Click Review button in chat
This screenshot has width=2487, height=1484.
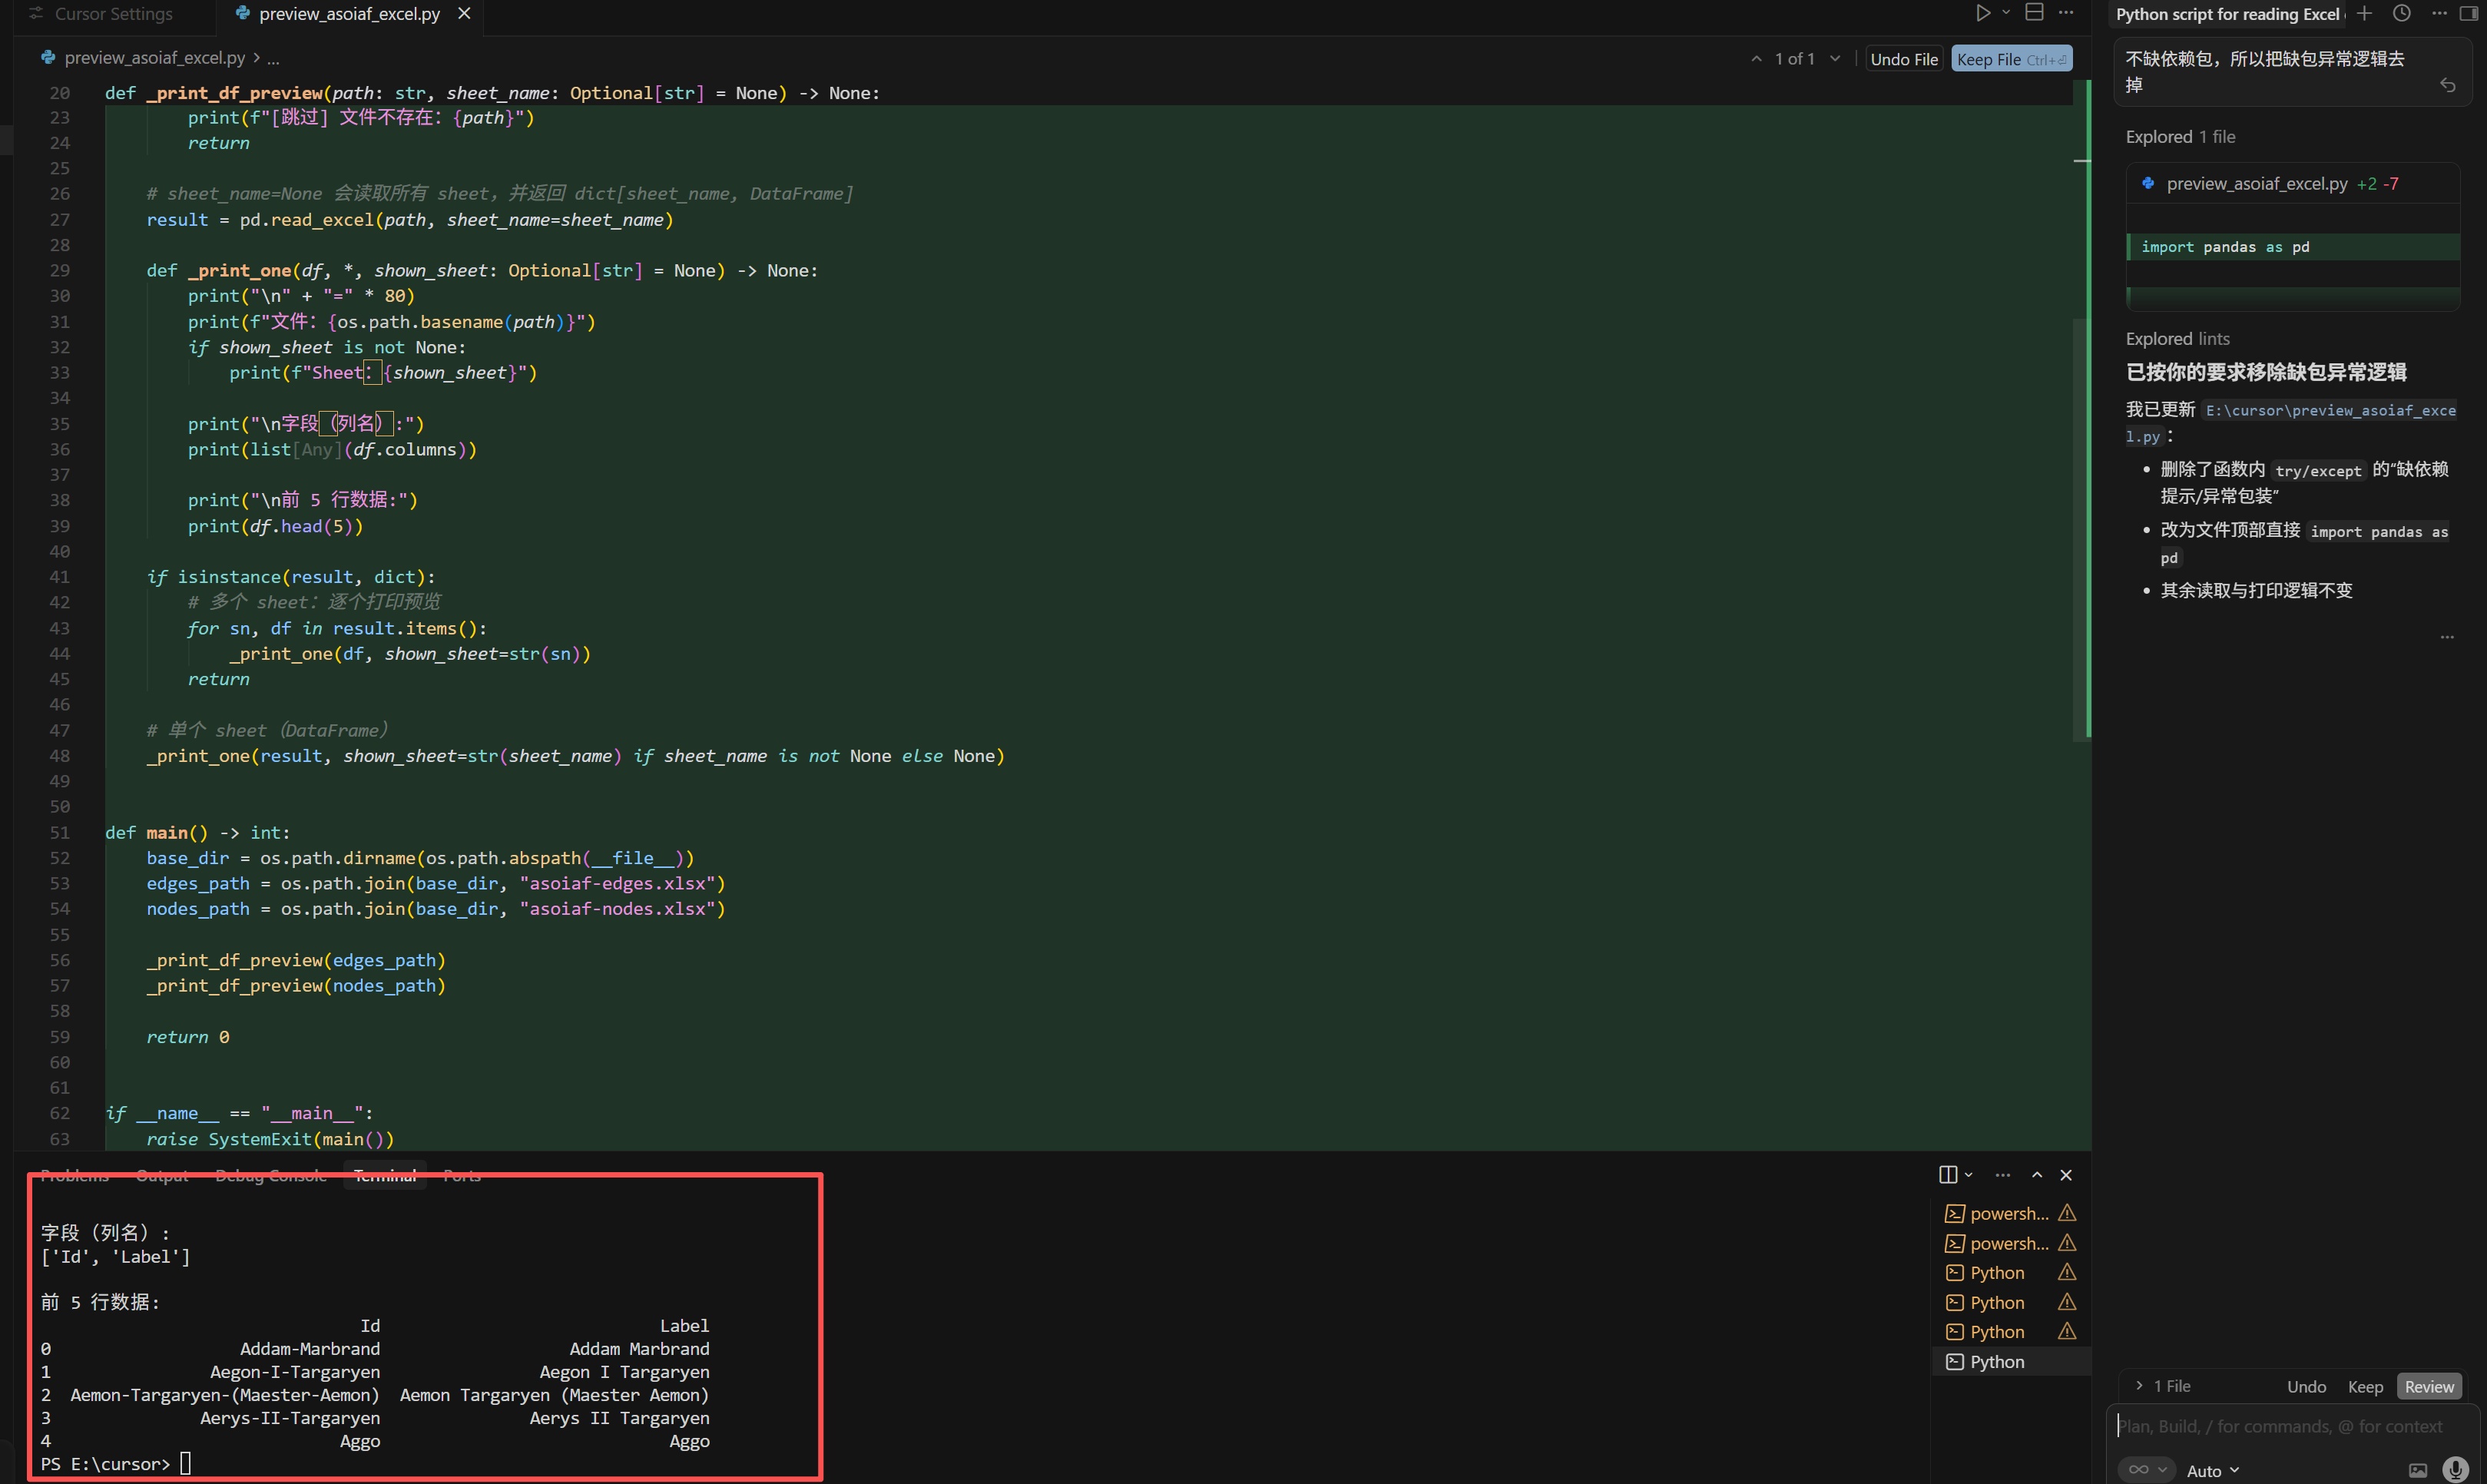(x=2429, y=1386)
